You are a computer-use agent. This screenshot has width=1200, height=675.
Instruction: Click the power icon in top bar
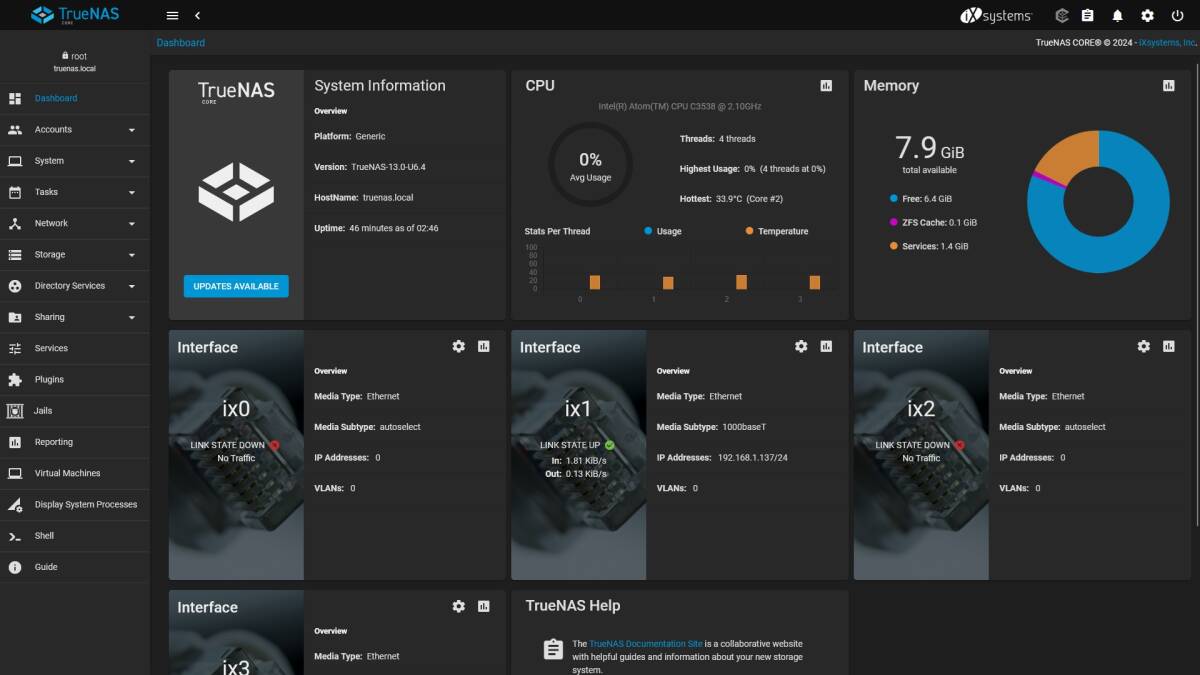tap(1176, 16)
